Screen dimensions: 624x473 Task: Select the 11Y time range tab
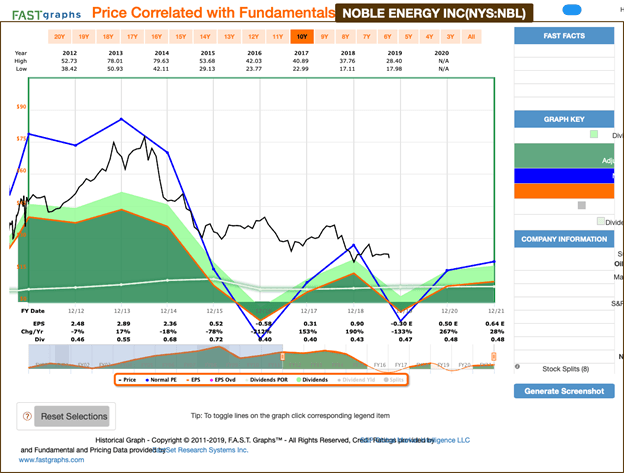[x=278, y=37]
